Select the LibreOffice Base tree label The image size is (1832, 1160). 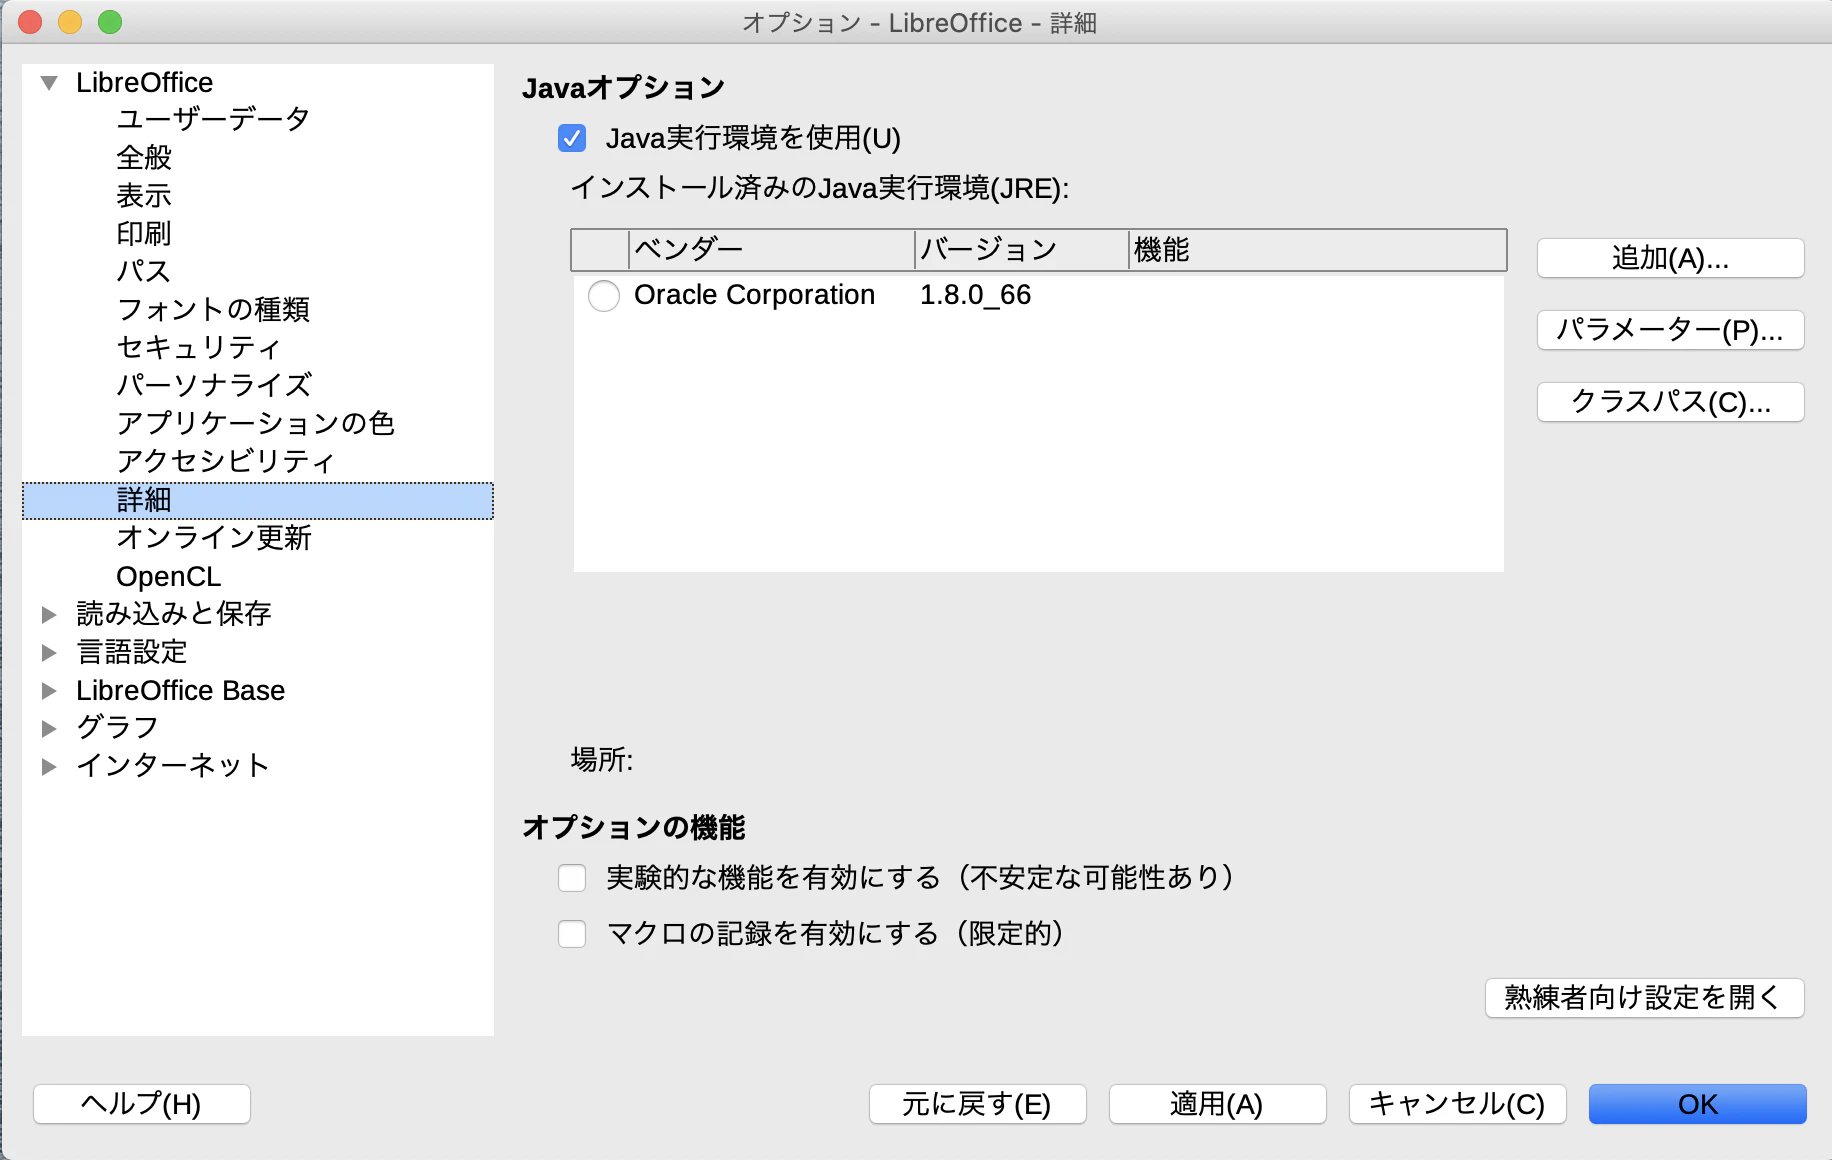coord(180,691)
